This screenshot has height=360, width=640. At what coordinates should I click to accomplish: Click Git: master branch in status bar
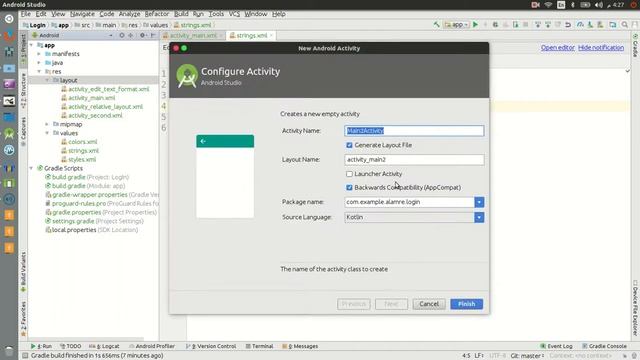tap(527, 356)
